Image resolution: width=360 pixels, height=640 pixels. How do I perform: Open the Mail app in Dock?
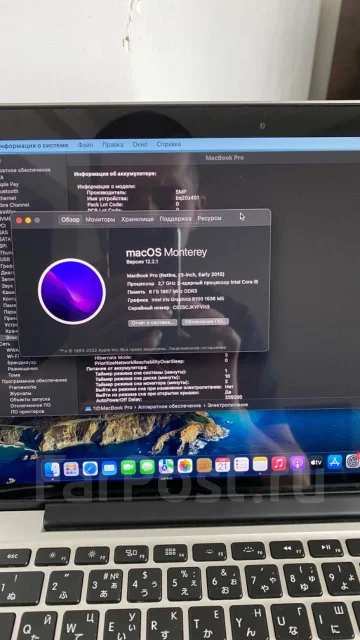click(x=109, y=468)
